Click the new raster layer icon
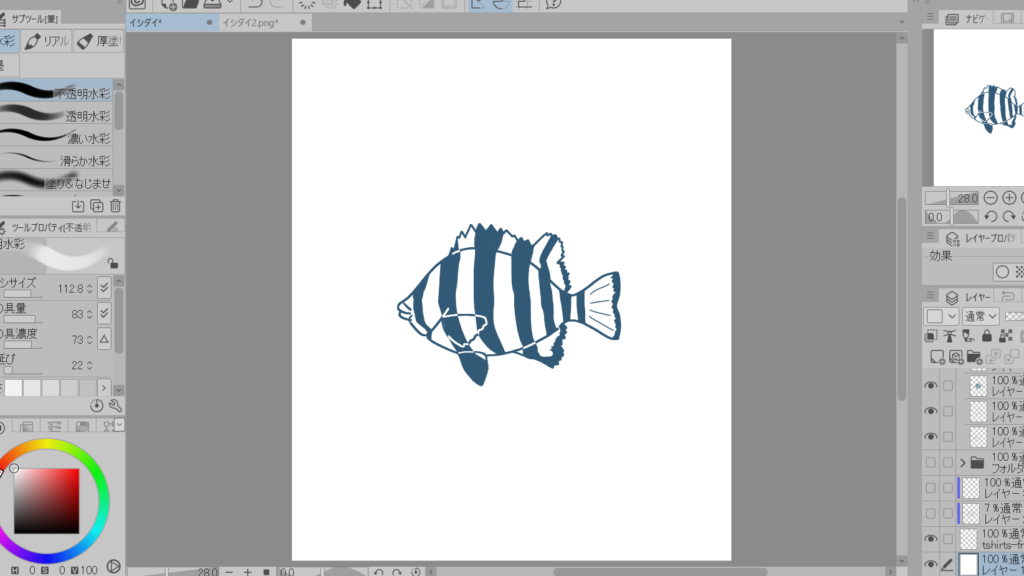1024x576 pixels. pyautogui.click(x=937, y=357)
